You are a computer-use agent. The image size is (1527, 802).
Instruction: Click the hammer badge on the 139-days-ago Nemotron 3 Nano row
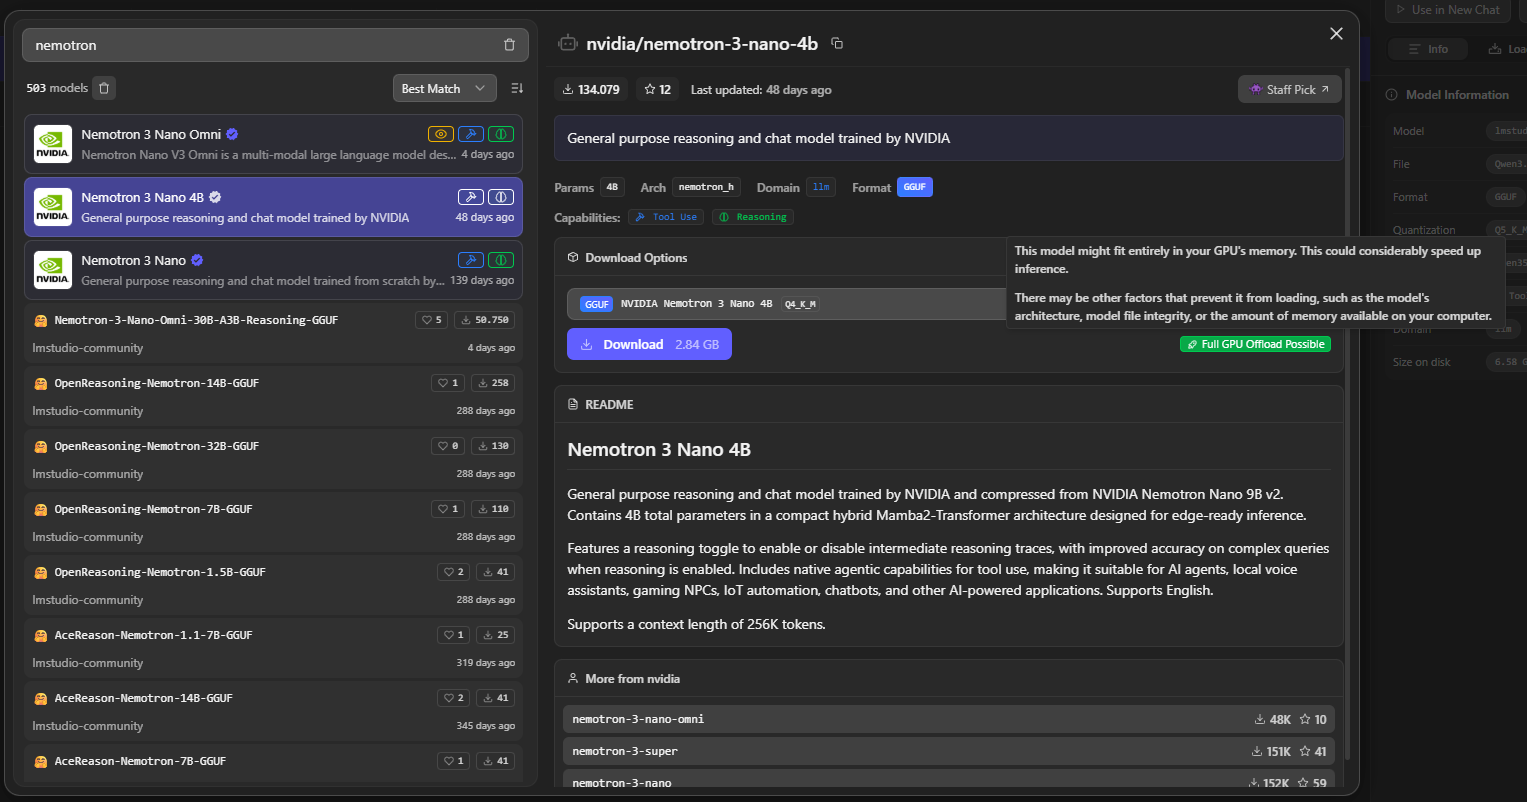click(471, 260)
